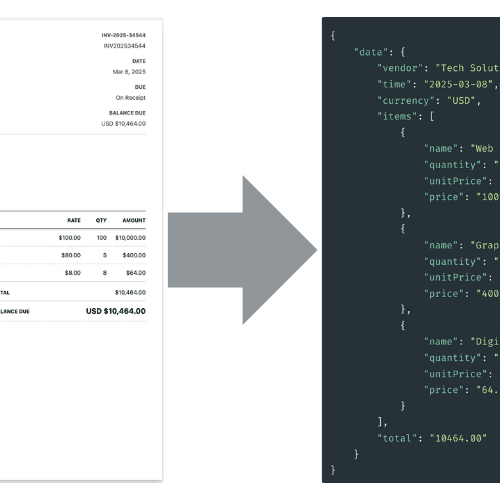500x500 pixels.
Task: Click the $400.00 amount cell
Action: click(134, 255)
